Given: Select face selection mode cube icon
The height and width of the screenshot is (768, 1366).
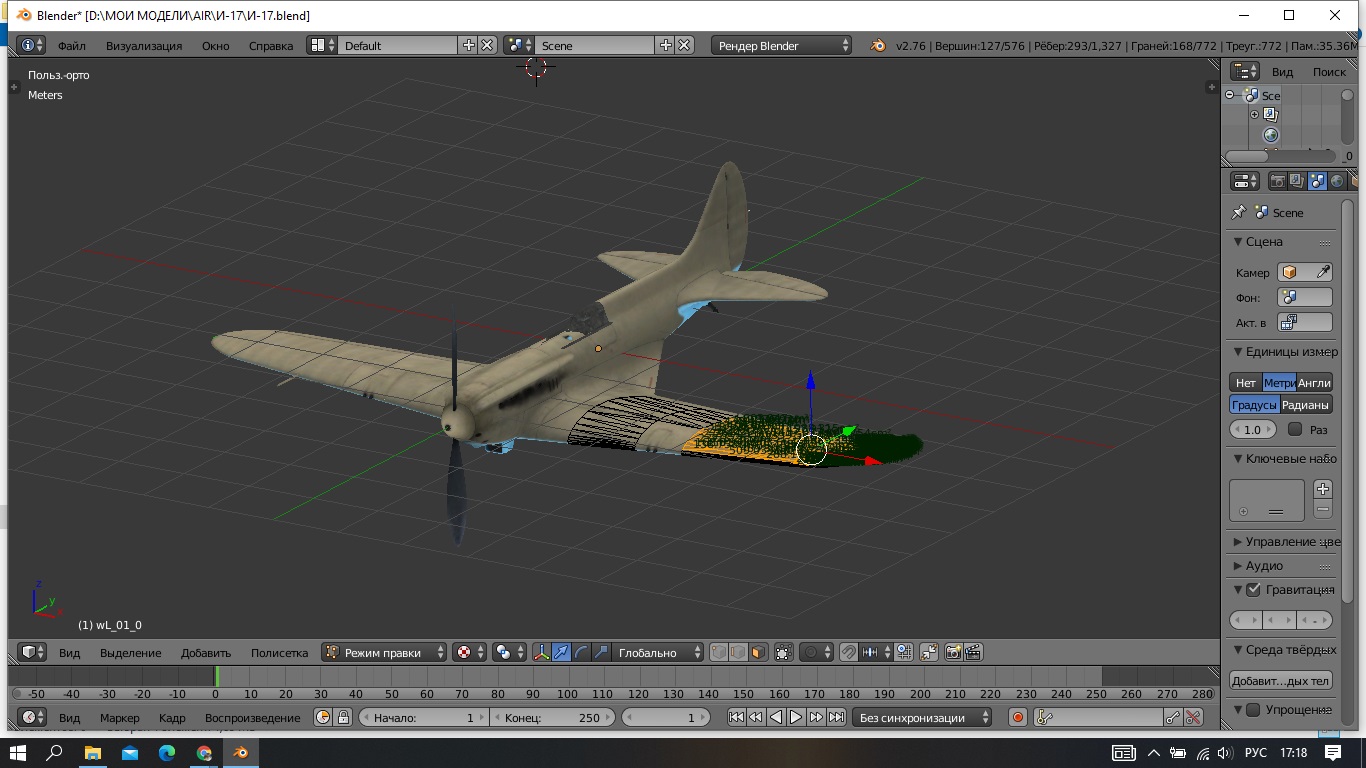Looking at the screenshot, I should pos(758,653).
